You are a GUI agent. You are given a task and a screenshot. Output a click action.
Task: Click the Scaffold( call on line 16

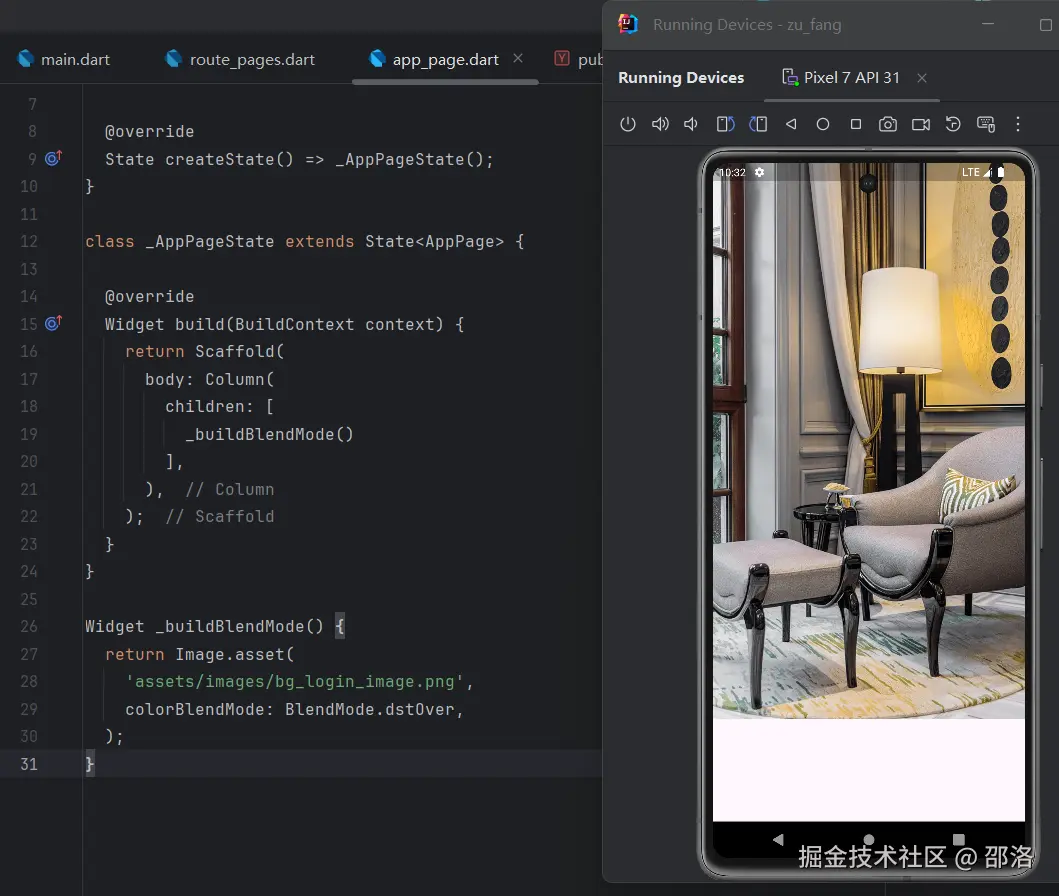click(240, 351)
